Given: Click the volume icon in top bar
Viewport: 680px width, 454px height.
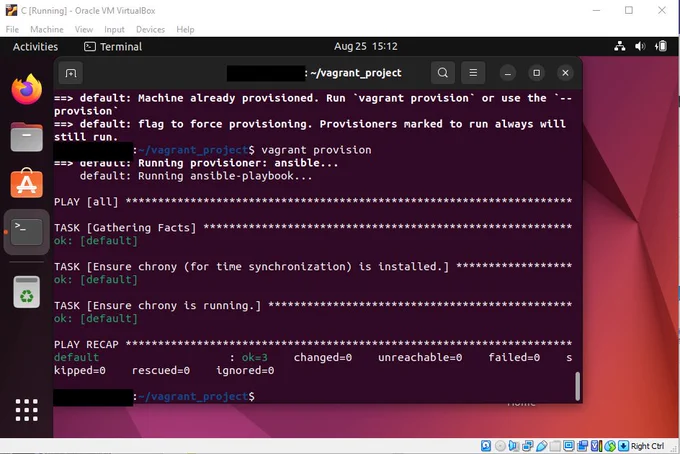Looking at the screenshot, I should click(640, 46).
